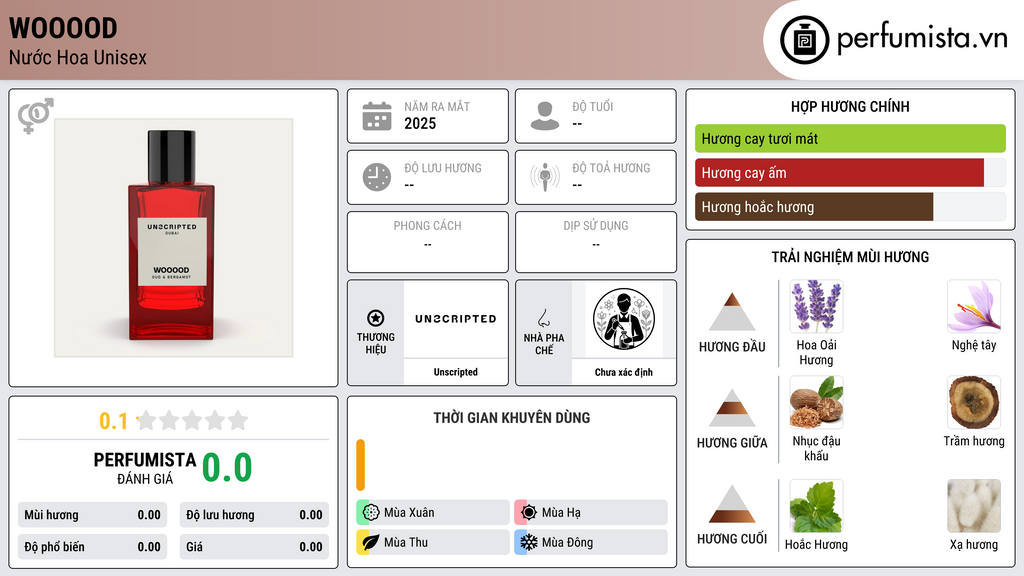
Task: Select the Xạ hương musk image
Action: 974,506
